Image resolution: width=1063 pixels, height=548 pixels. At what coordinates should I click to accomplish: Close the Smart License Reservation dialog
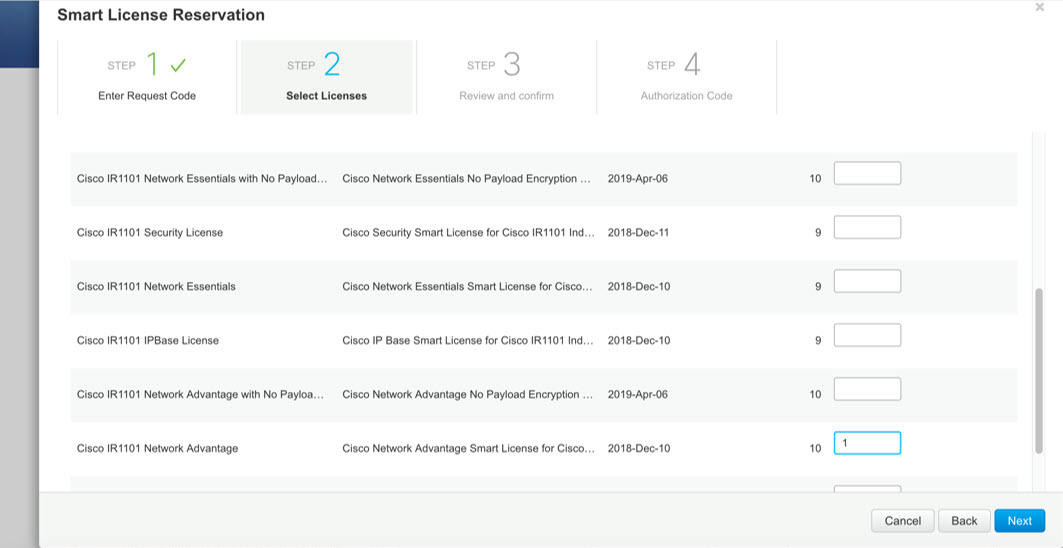[x=1039, y=7]
